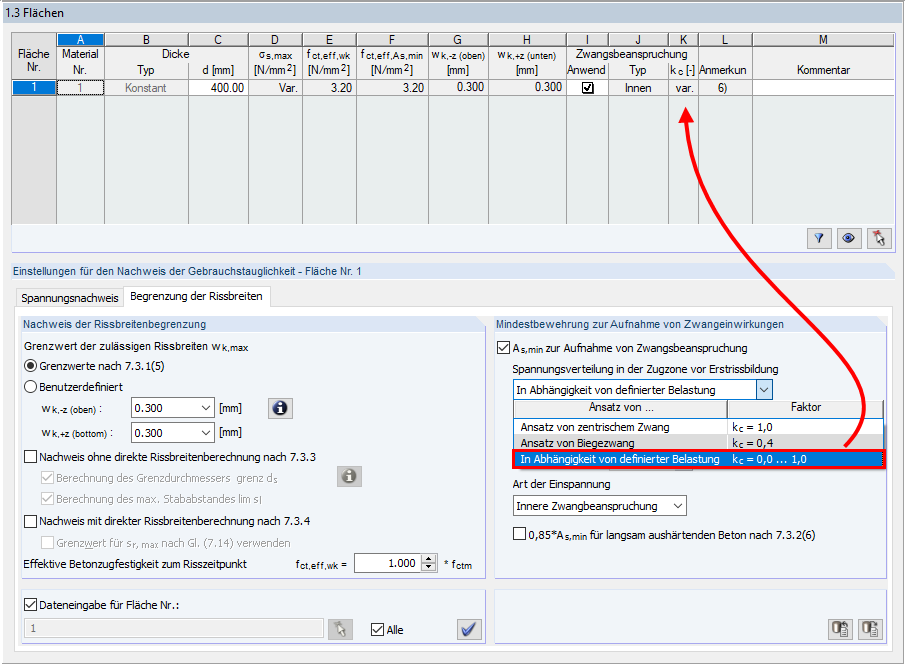
Task: Open info button next to wk,-z field
Action: (280, 408)
